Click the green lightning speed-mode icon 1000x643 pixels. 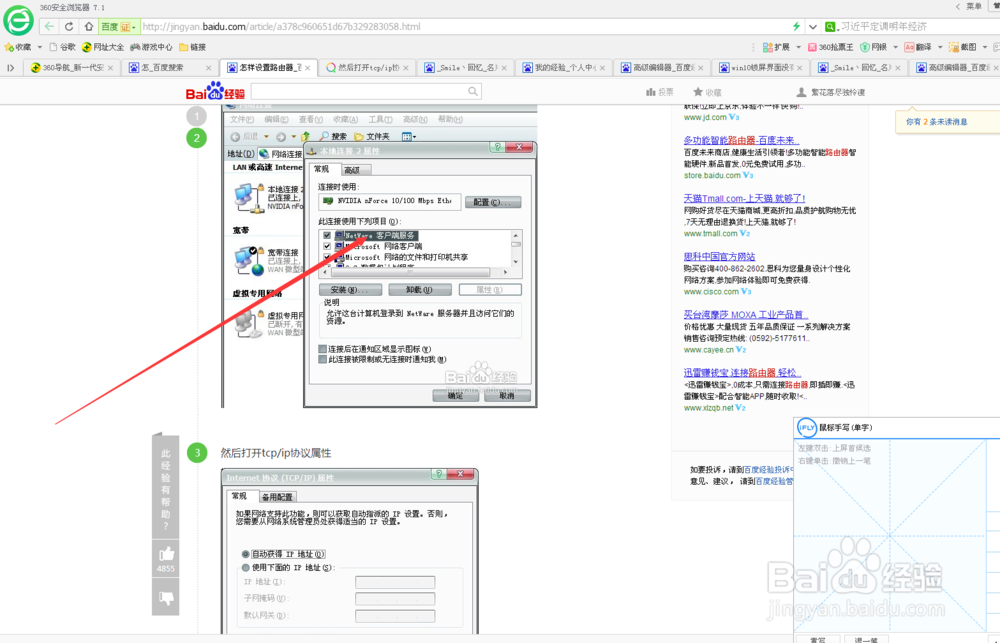(796, 27)
